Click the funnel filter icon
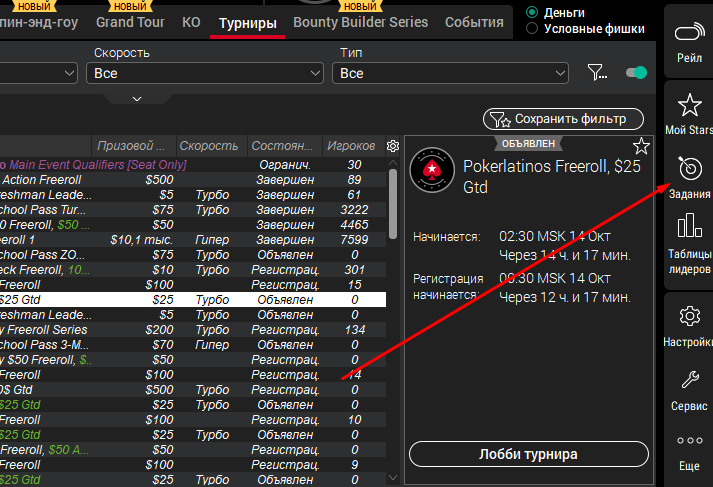This screenshot has width=713, height=487. [596, 72]
